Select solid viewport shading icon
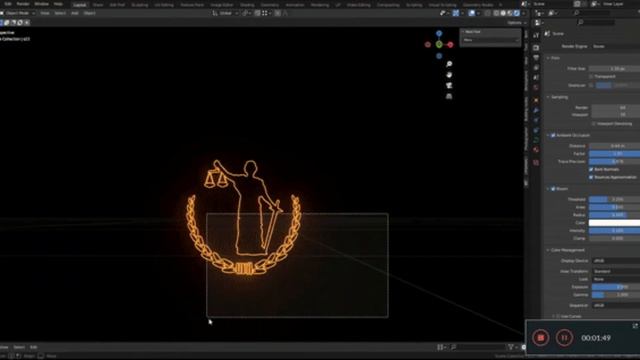The height and width of the screenshot is (360, 640). point(503,13)
